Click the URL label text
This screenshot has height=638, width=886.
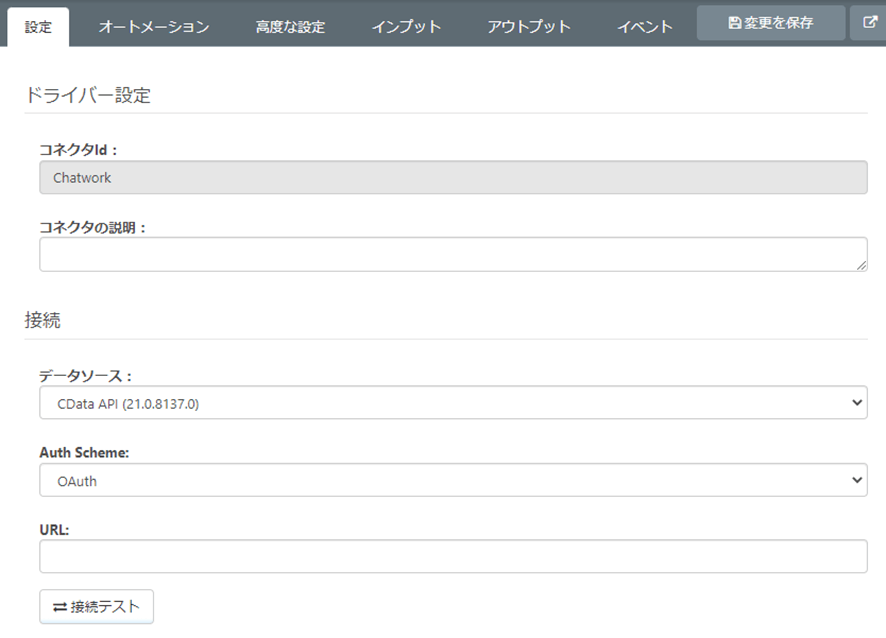click(54, 529)
